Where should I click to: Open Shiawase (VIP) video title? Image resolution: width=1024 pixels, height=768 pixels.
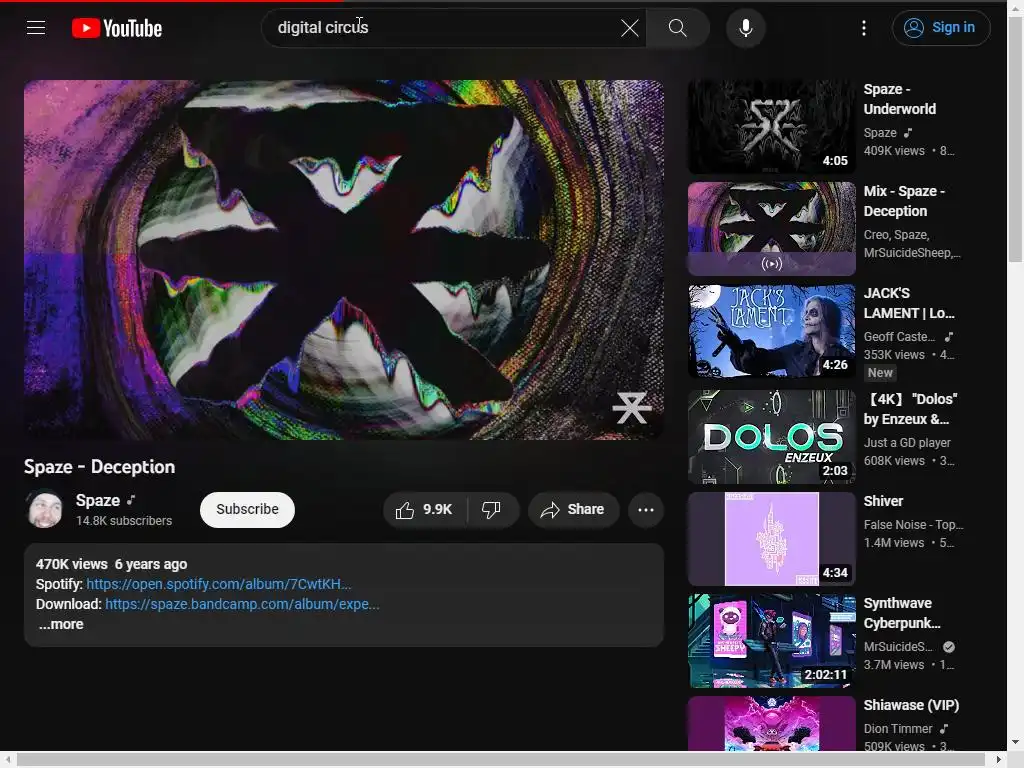pos(911,705)
